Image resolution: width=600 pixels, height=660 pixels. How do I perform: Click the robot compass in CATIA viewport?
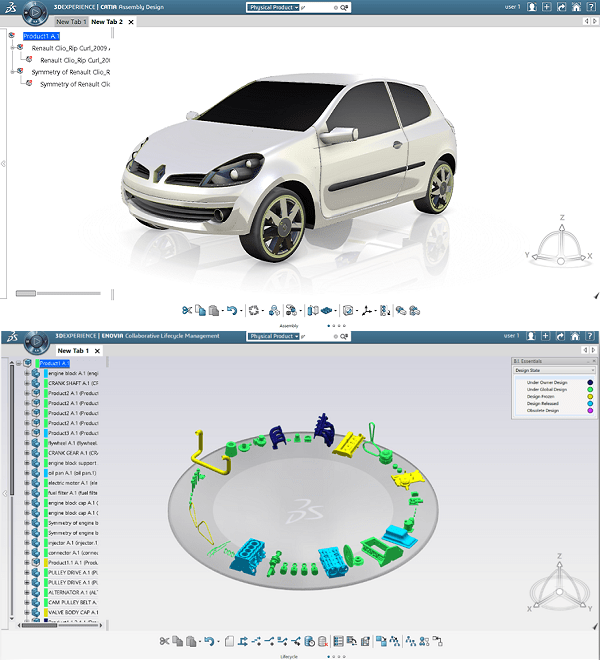pos(560,244)
